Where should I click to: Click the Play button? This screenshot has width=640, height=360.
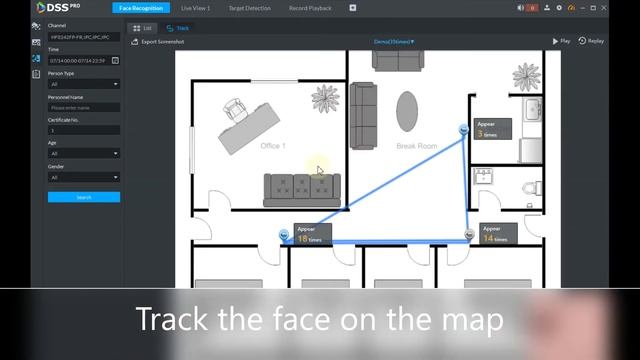pyautogui.click(x=561, y=41)
